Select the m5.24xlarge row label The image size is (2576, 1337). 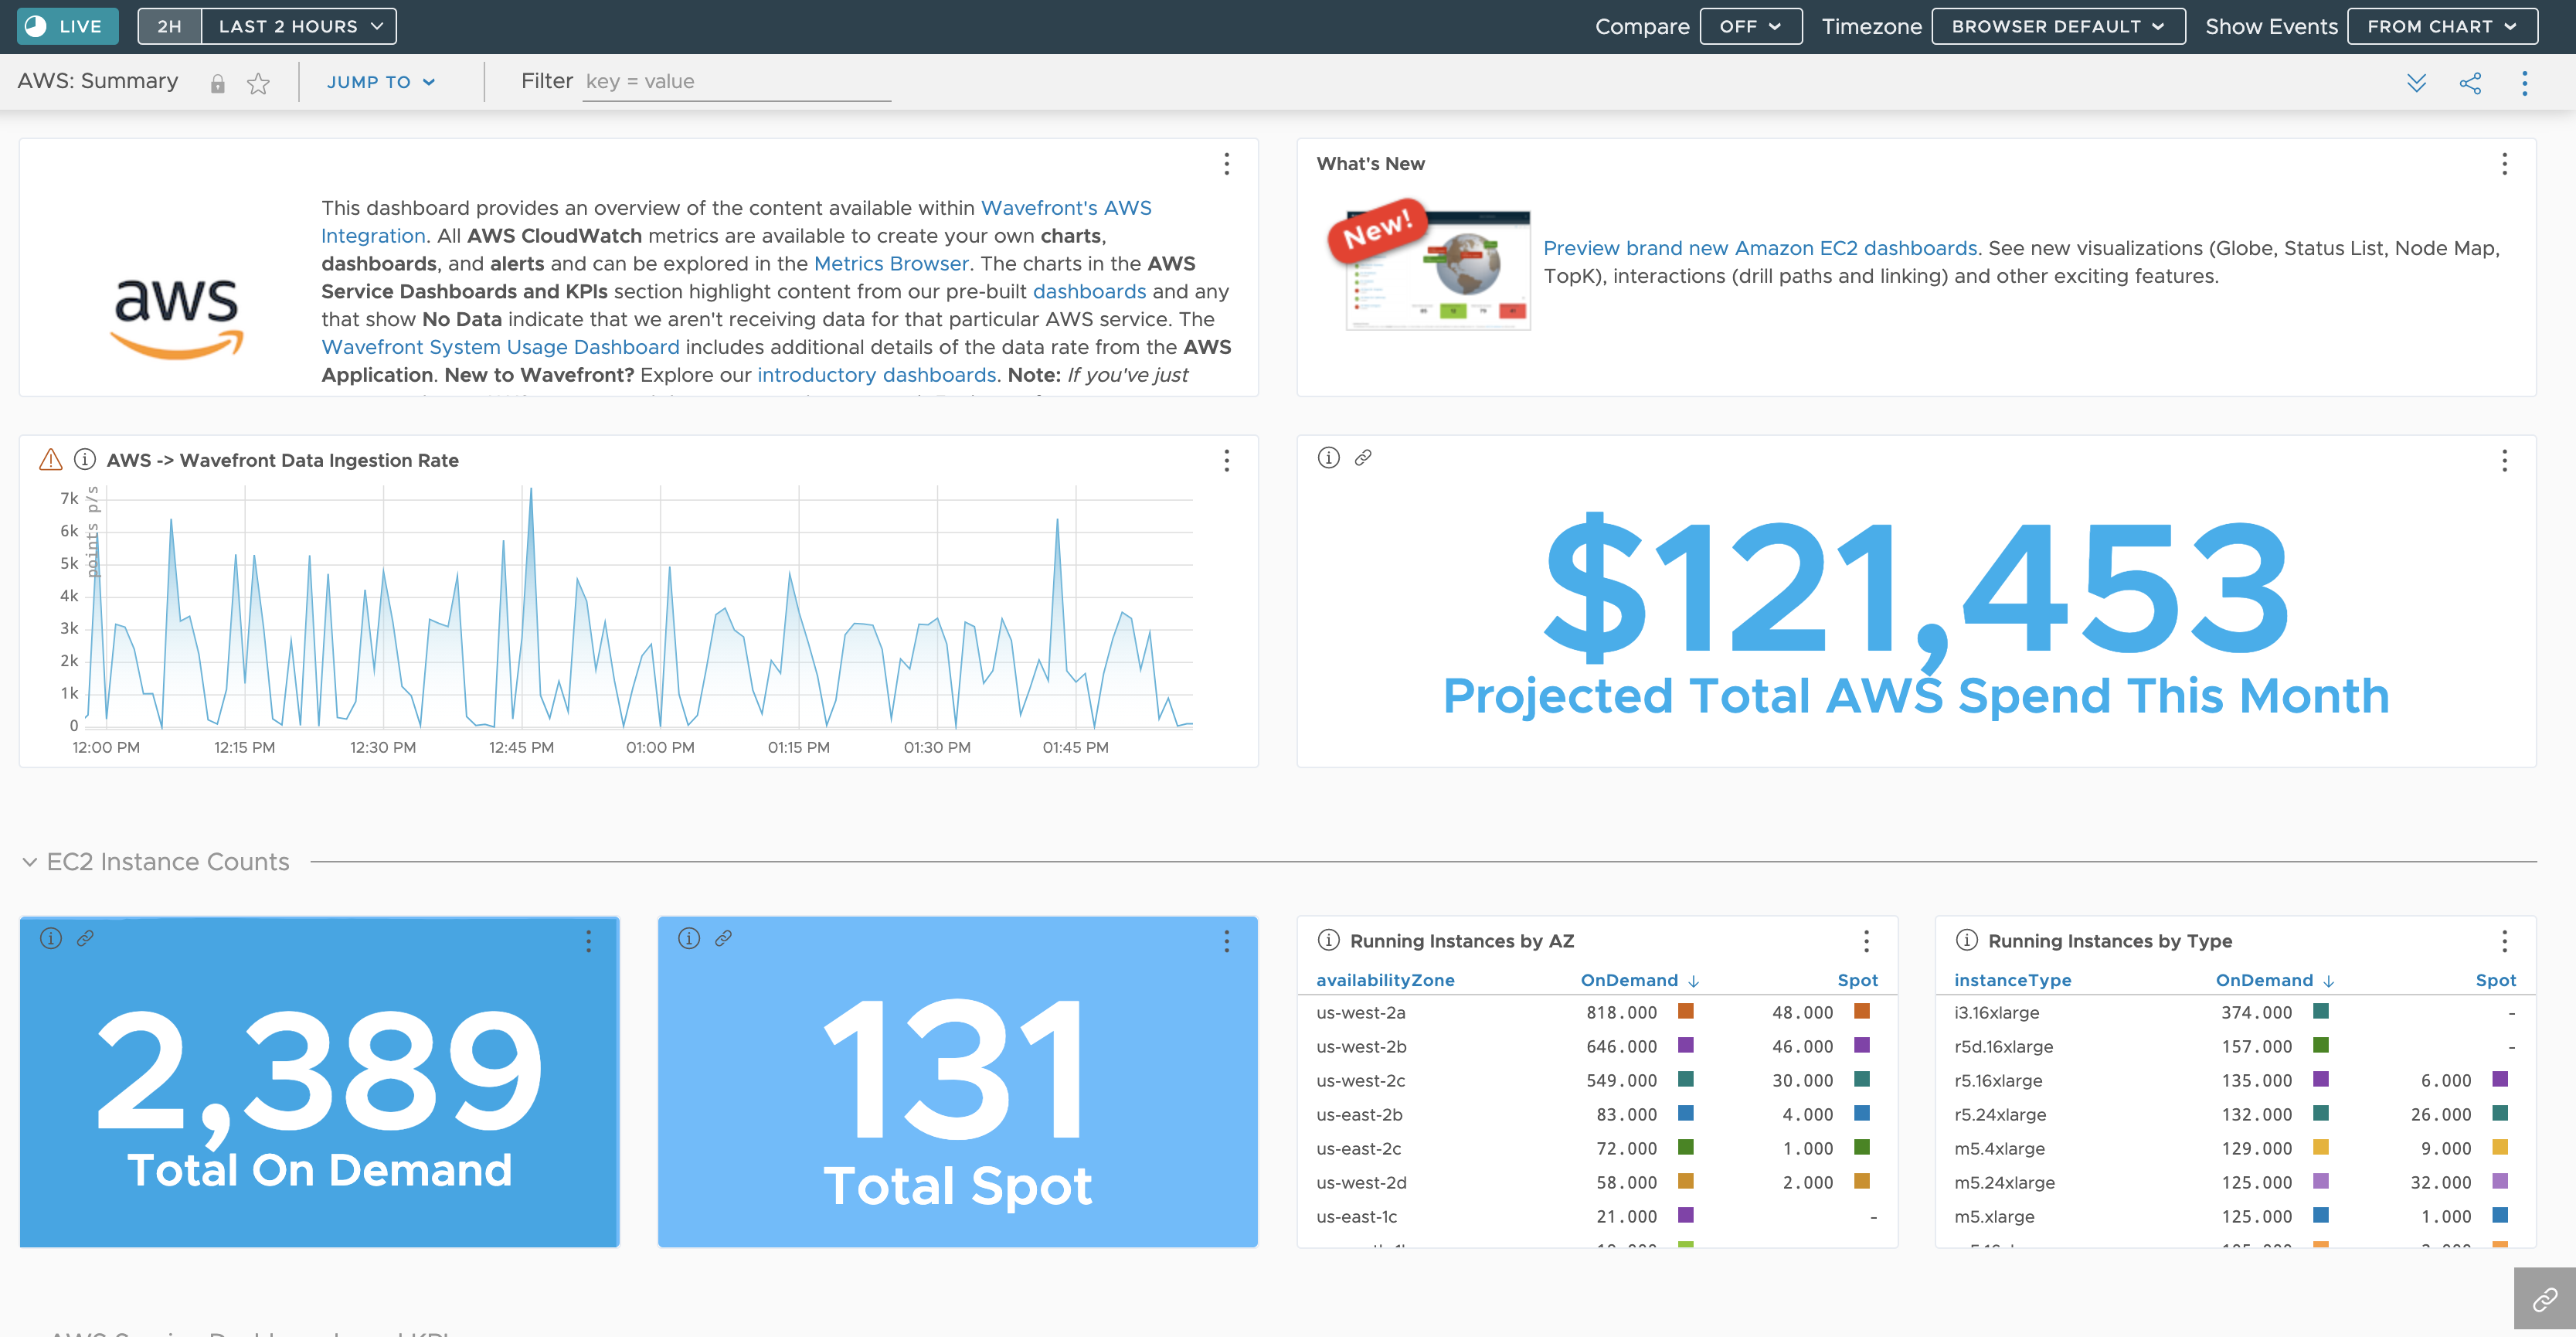(2004, 1183)
